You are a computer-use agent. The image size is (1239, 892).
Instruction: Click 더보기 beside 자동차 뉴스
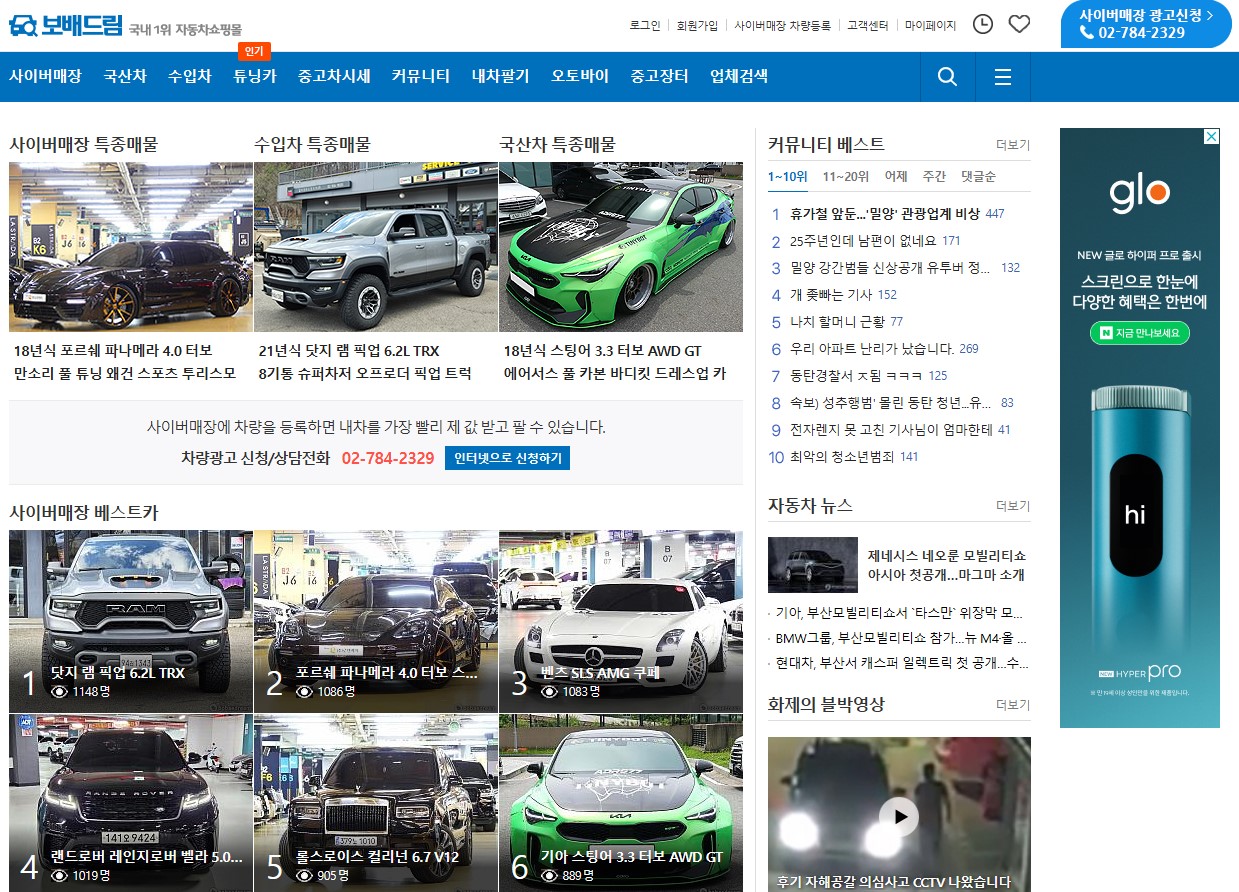click(1013, 506)
